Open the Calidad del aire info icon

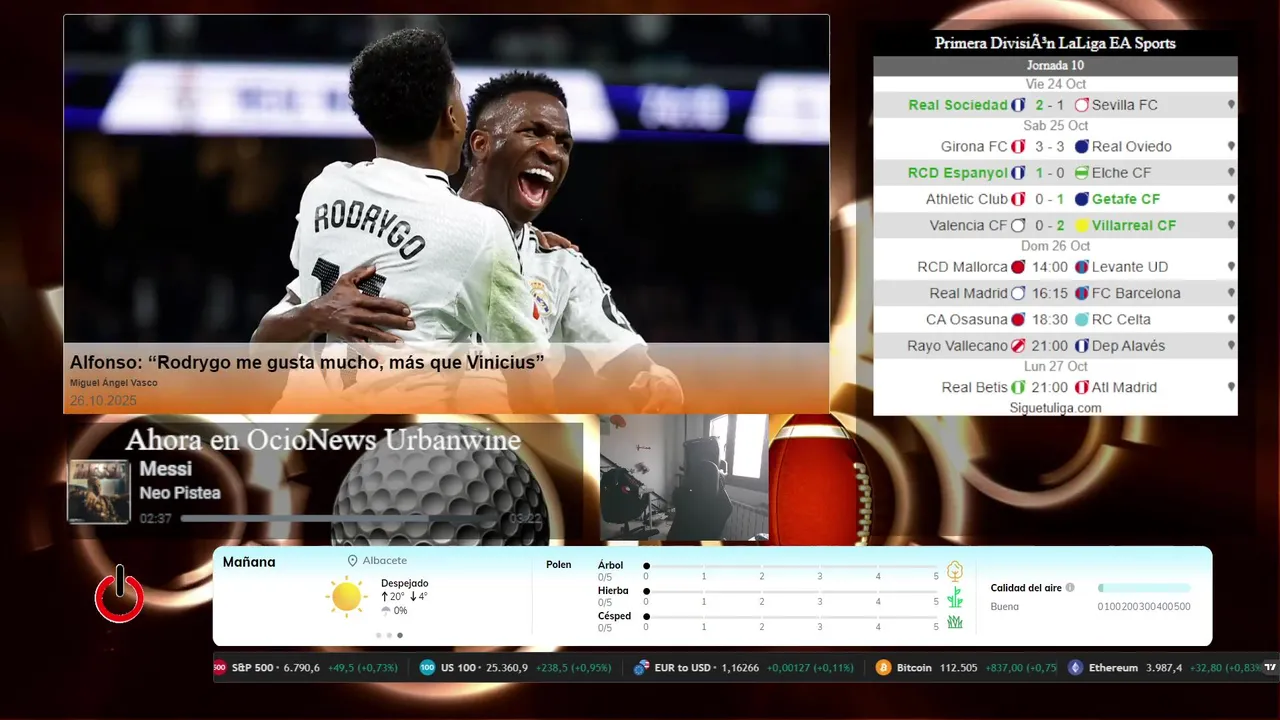[x=1070, y=588]
